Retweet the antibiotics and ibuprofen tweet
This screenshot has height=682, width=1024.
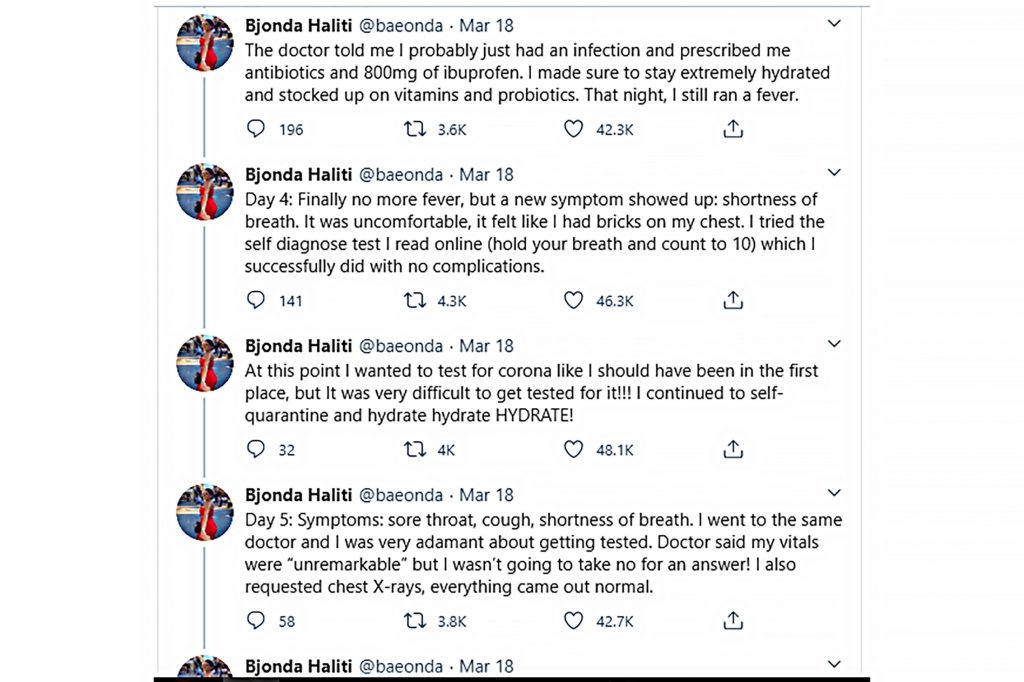pos(415,129)
